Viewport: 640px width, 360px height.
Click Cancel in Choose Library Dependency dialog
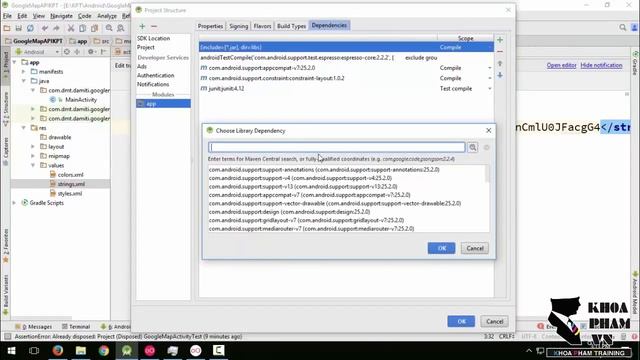pyautogui.click(x=475, y=248)
